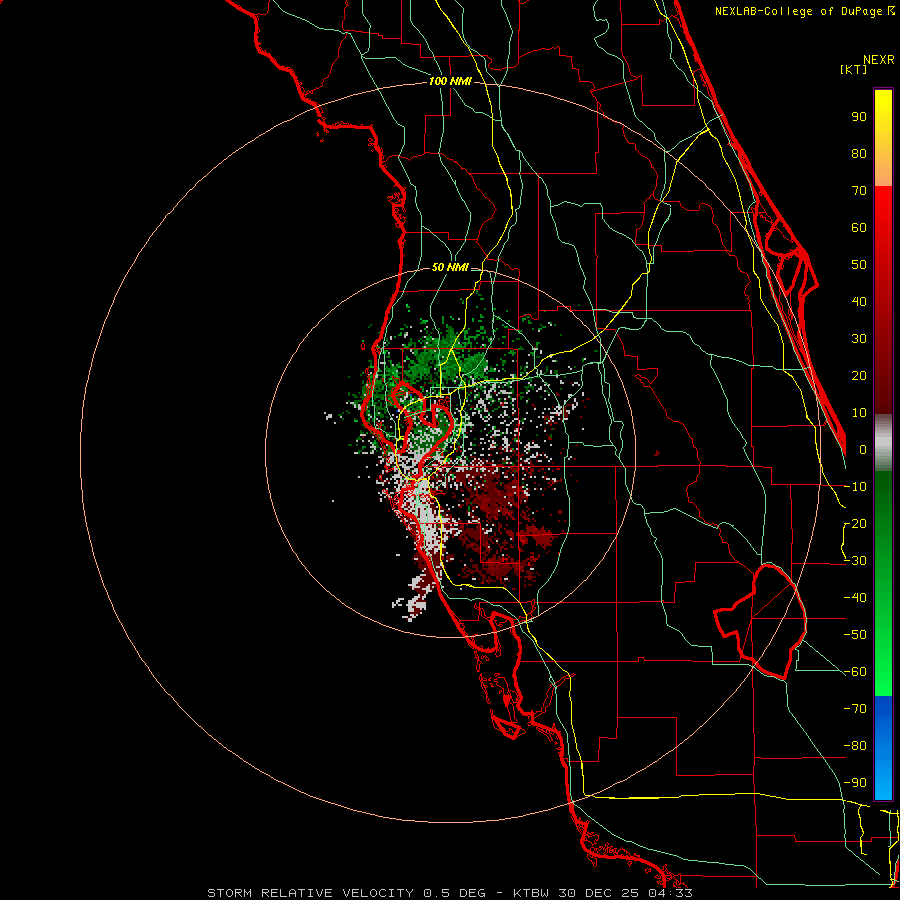Viewport: 900px width, 900px height.
Task: Click the positive 40 scale value
Action: click(859, 301)
